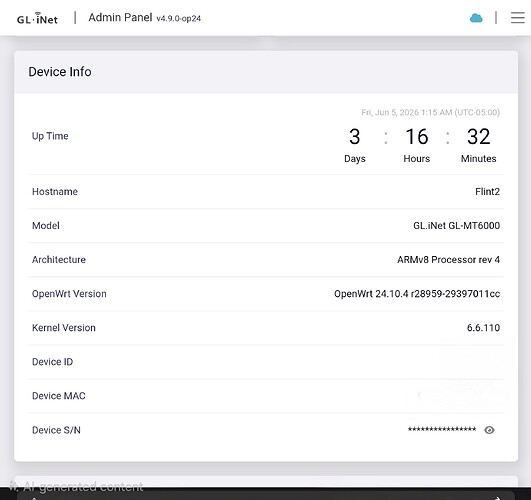This screenshot has height=500, width=531.
Task: Reveal the Device S/N with eye icon
Action: 489,430
